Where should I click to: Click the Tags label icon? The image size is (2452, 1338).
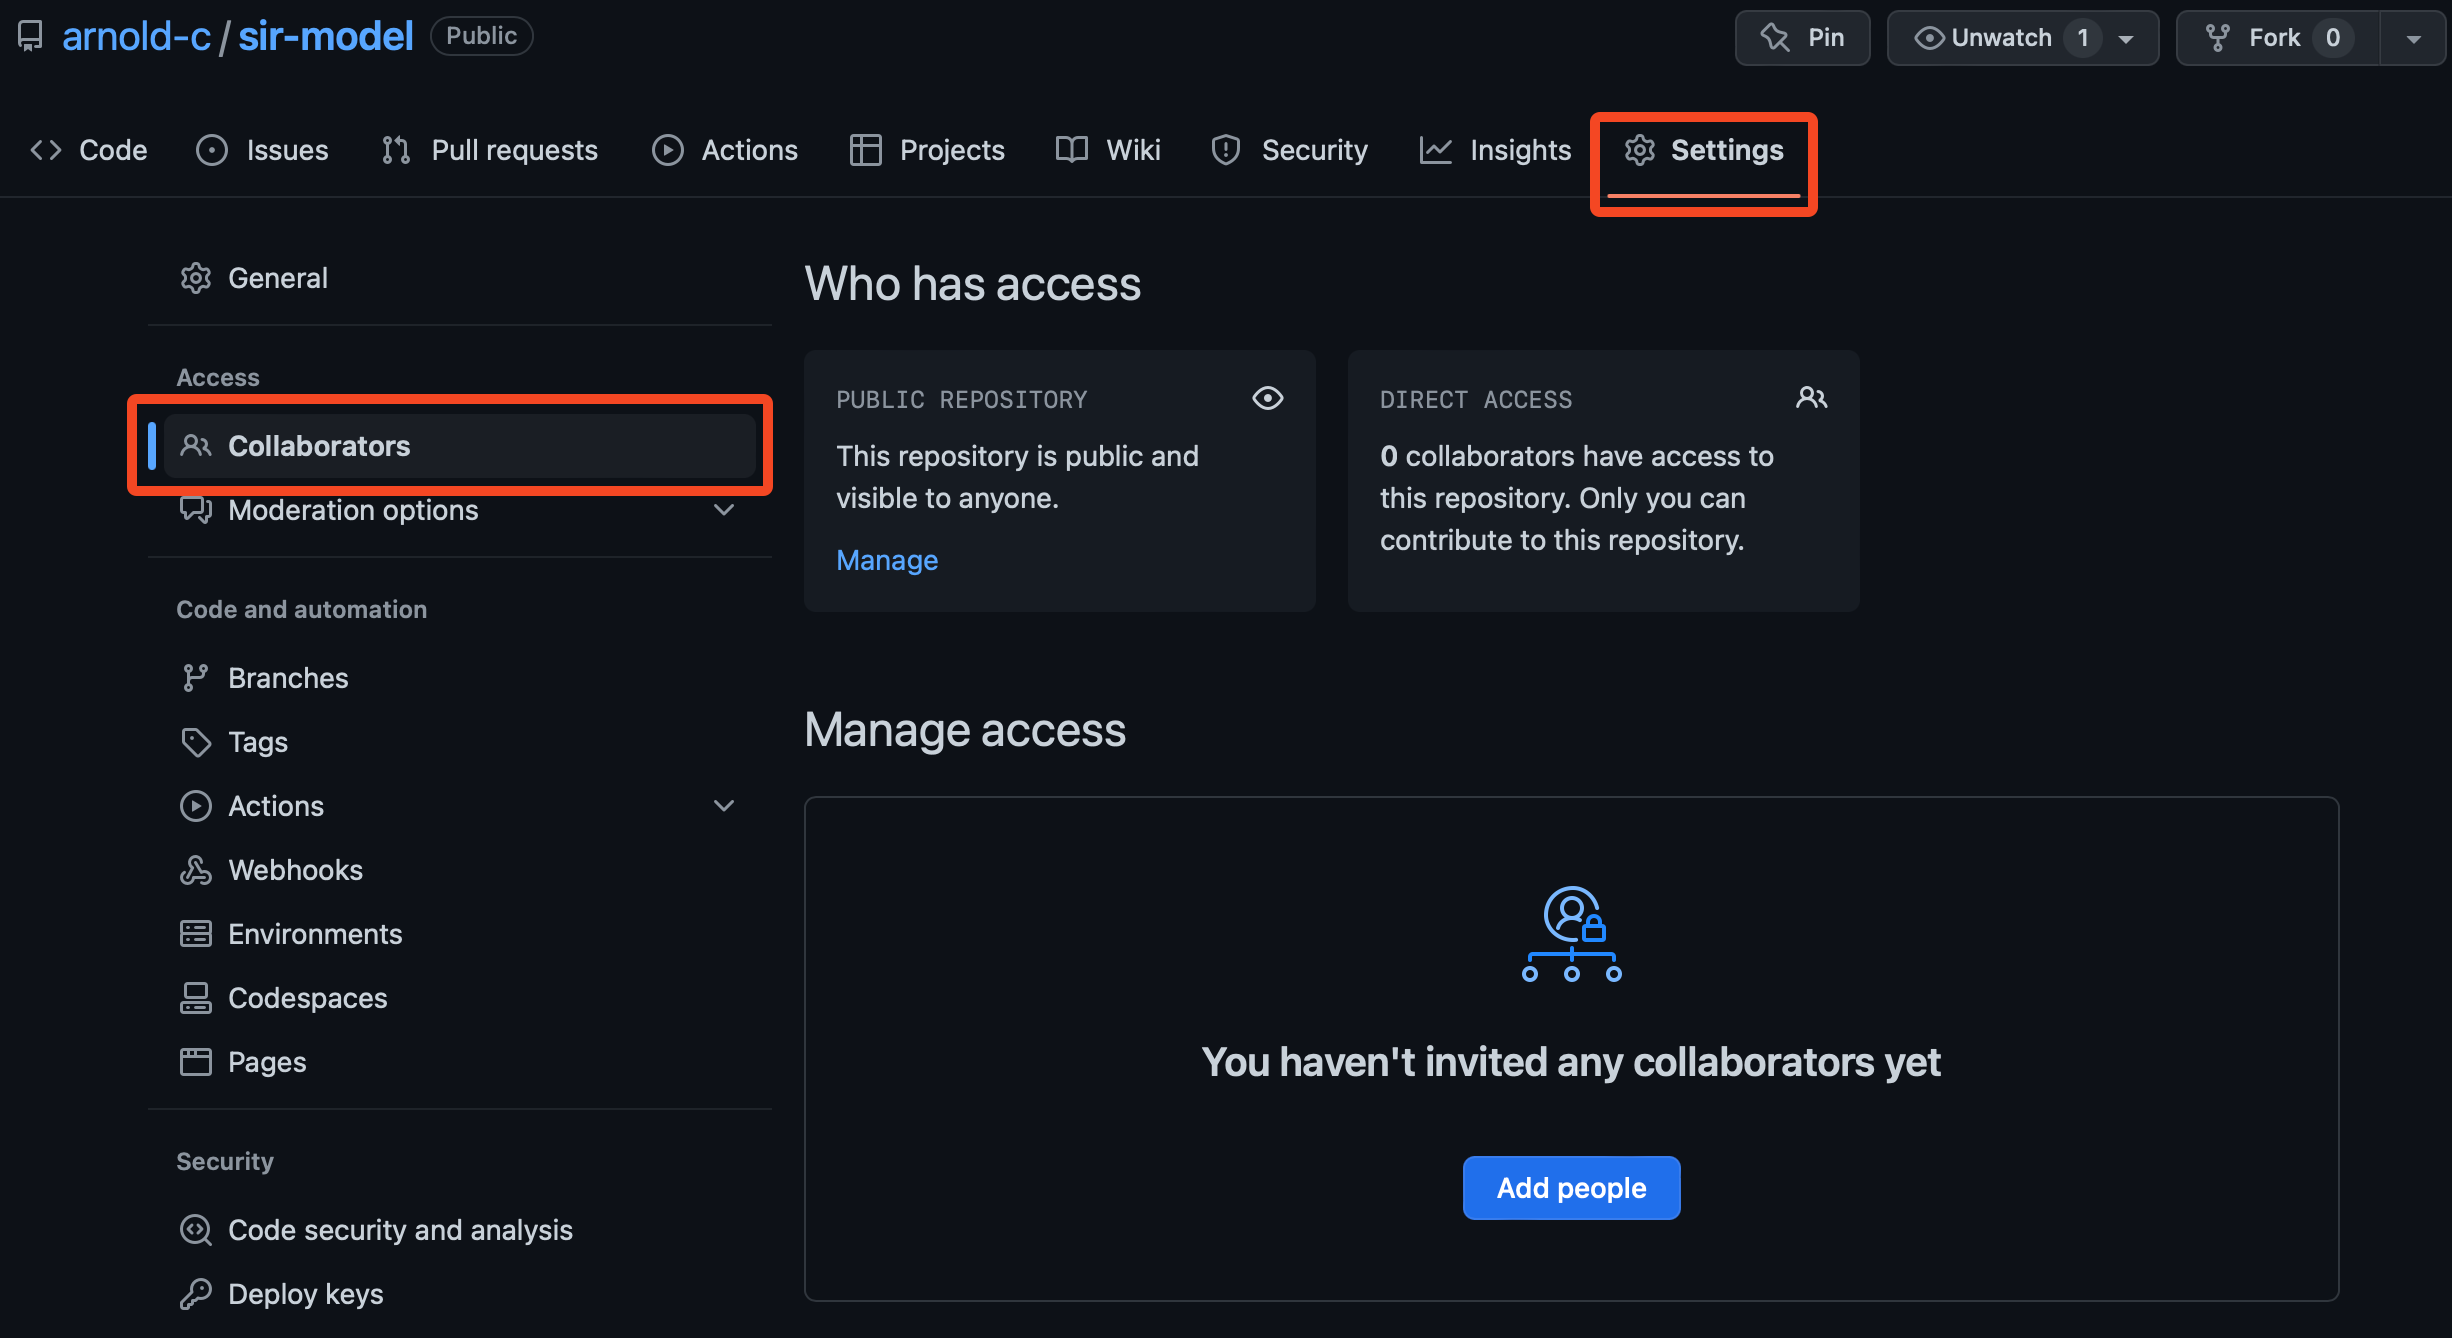pyautogui.click(x=195, y=742)
